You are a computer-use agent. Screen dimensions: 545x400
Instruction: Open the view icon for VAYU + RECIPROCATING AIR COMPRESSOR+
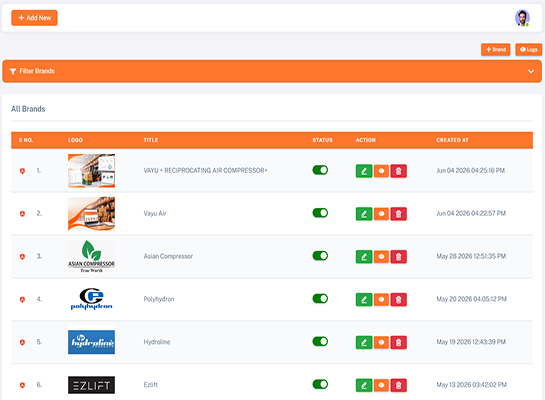[381, 171]
